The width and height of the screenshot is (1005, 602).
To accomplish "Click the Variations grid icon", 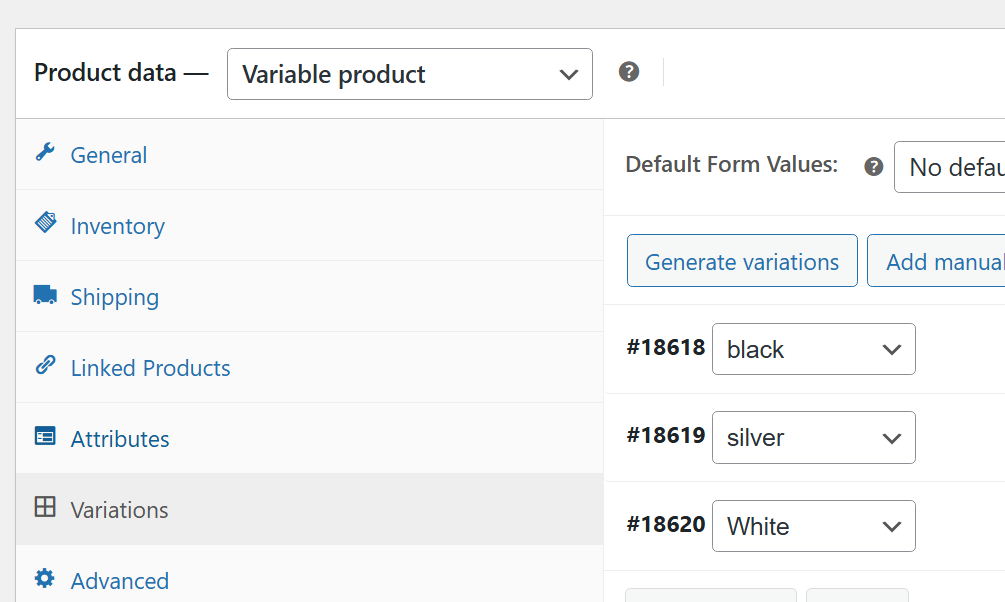I will 45,507.
